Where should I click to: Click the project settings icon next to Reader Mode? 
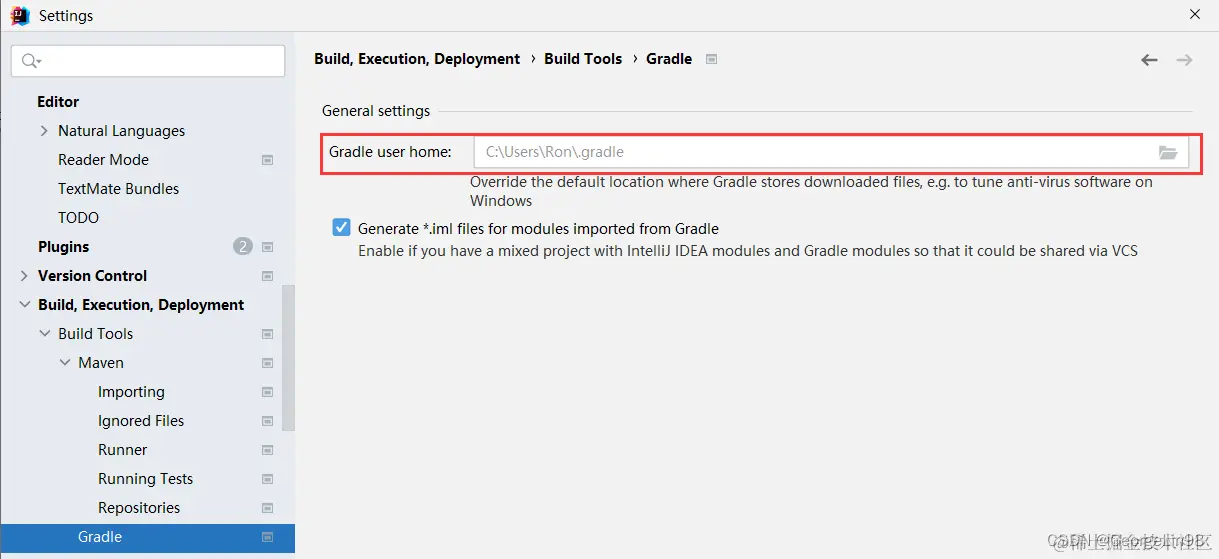[267, 160]
